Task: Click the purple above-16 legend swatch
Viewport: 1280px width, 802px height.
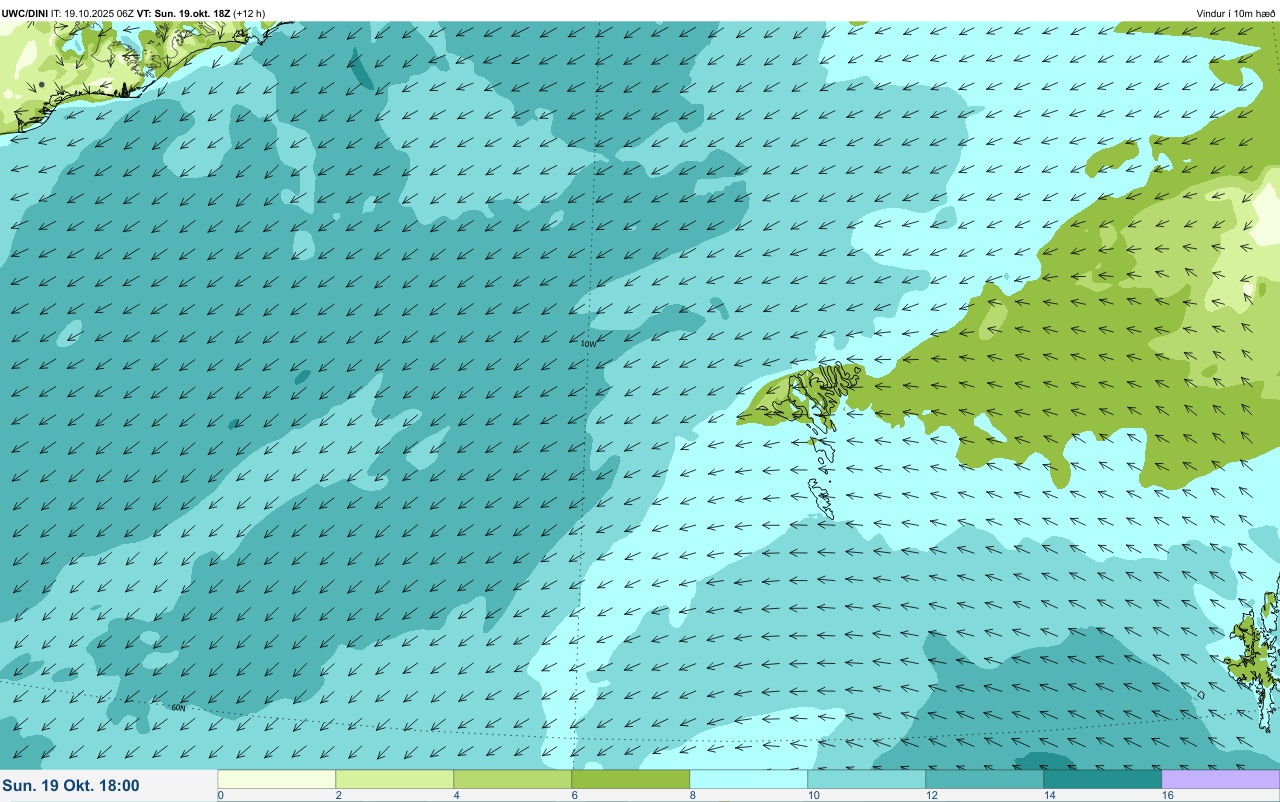Action: click(x=1221, y=779)
